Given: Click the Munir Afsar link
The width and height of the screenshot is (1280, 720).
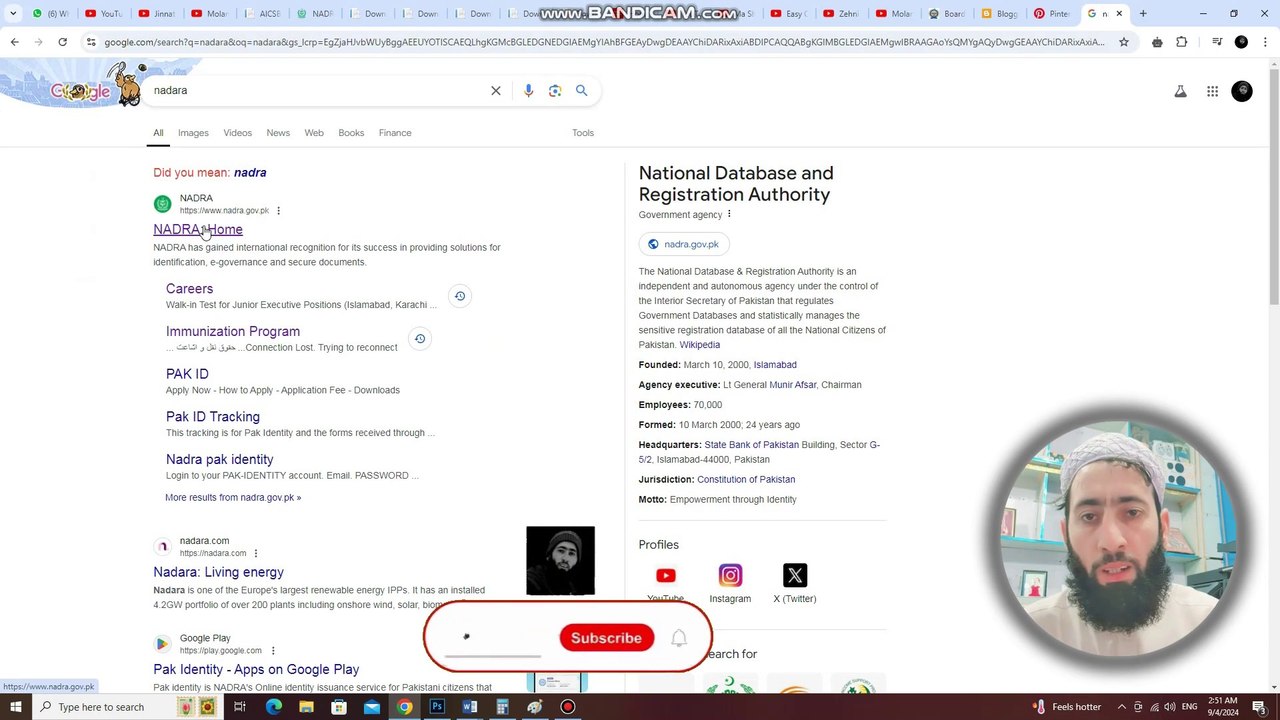Looking at the screenshot, I should pos(793,385).
